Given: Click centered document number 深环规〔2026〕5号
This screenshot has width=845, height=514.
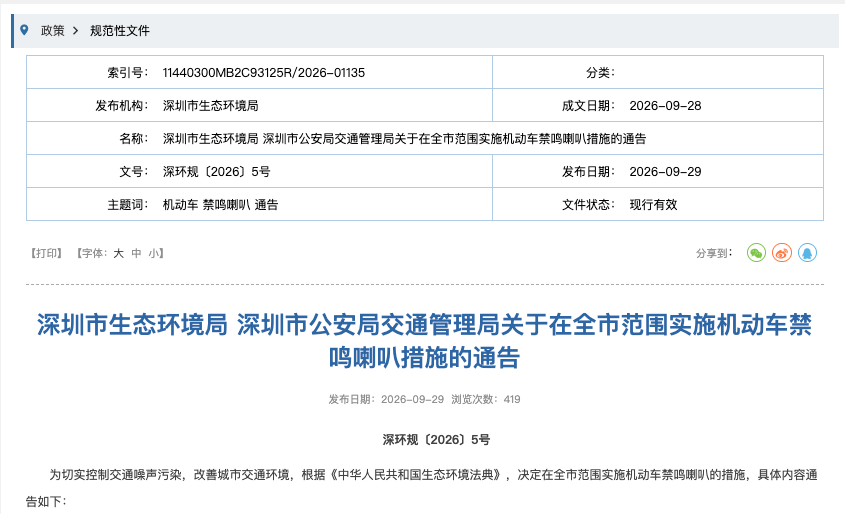Looking at the screenshot, I should (x=437, y=440).
